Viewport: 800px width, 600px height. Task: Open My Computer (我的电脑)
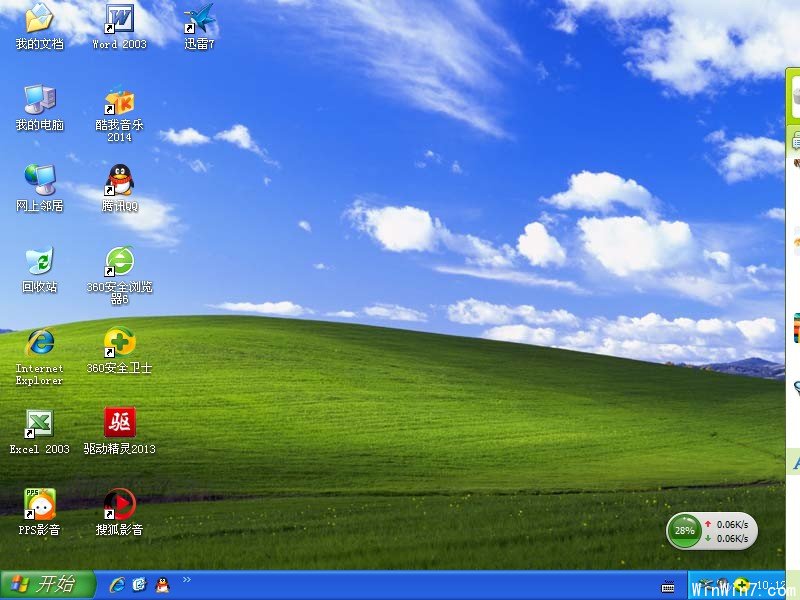(38, 100)
